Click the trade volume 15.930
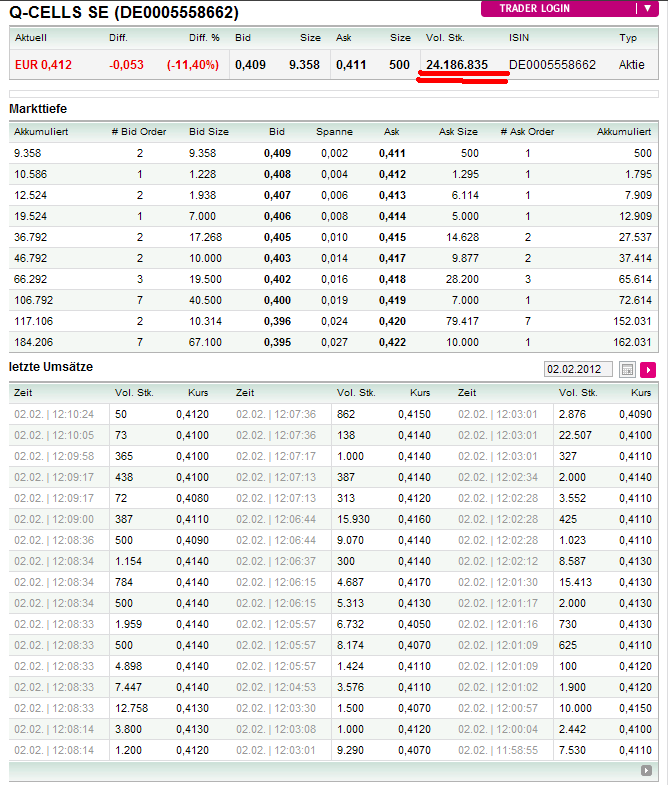This screenshot has height=785, width=668. (354, 520)
